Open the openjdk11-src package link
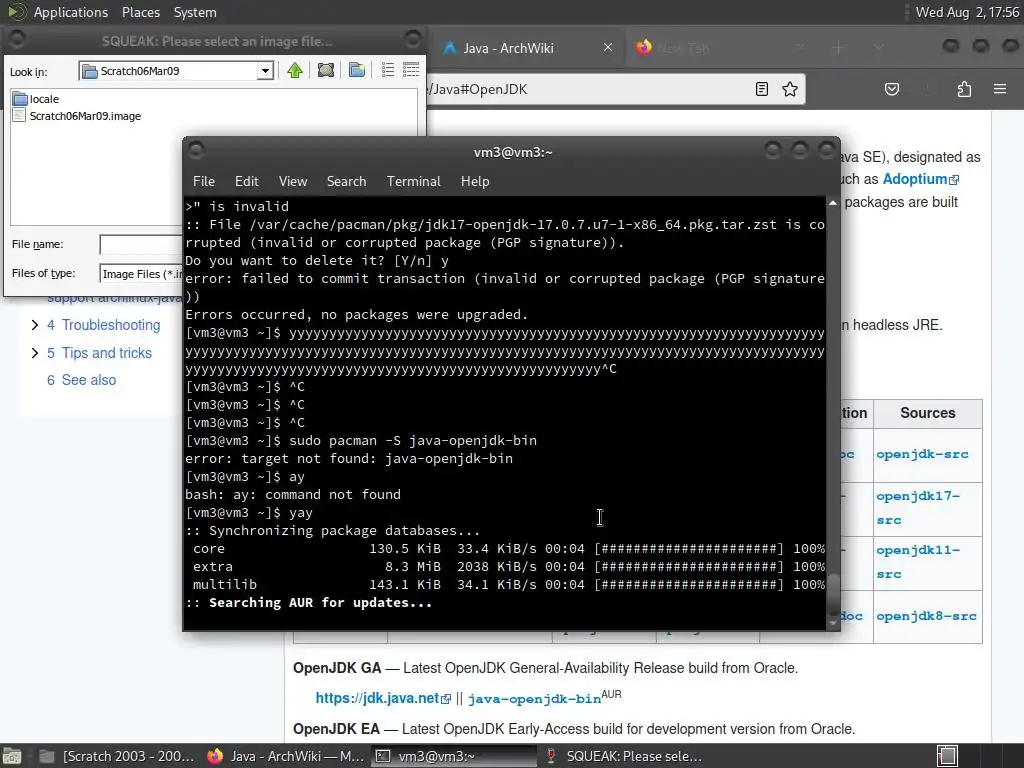Screen dimensions: 1024x768 click(x=918, y=562)
